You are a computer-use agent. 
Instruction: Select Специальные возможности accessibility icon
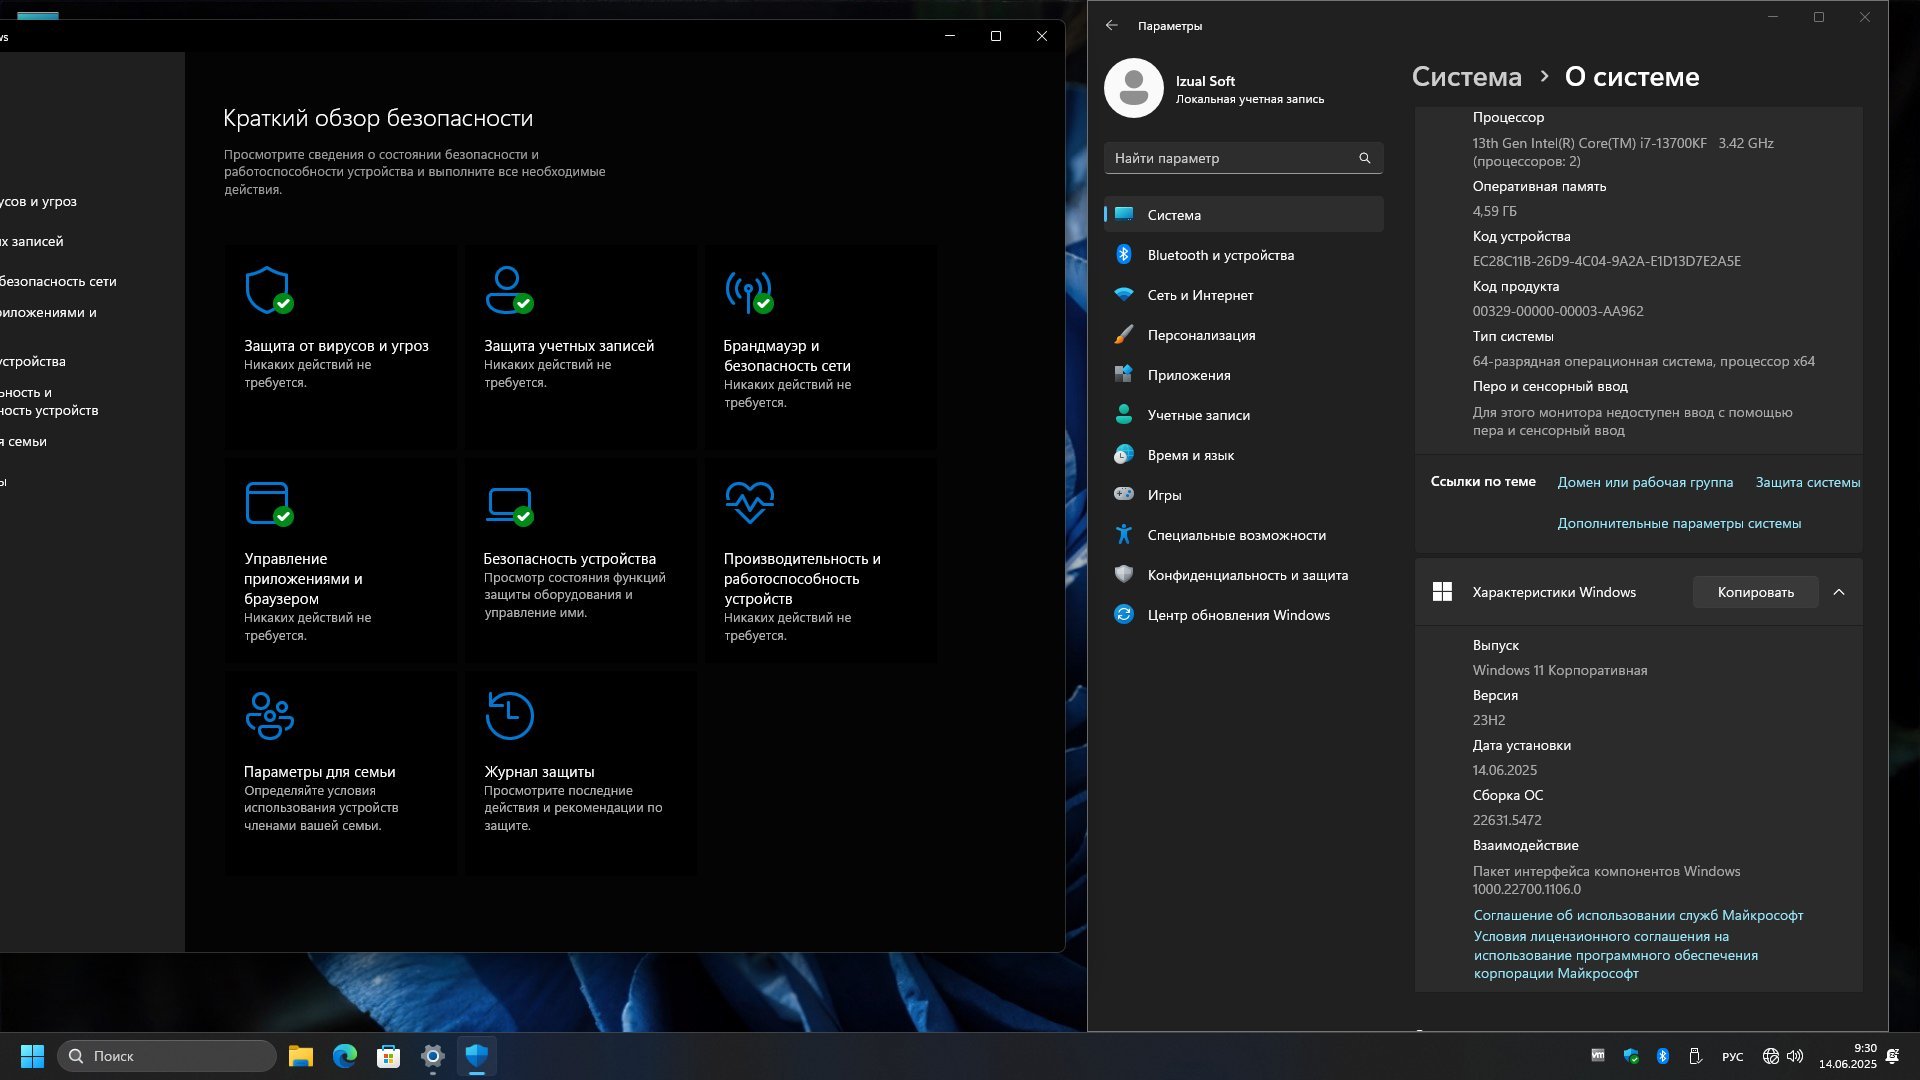click(x=1124, y=535)
